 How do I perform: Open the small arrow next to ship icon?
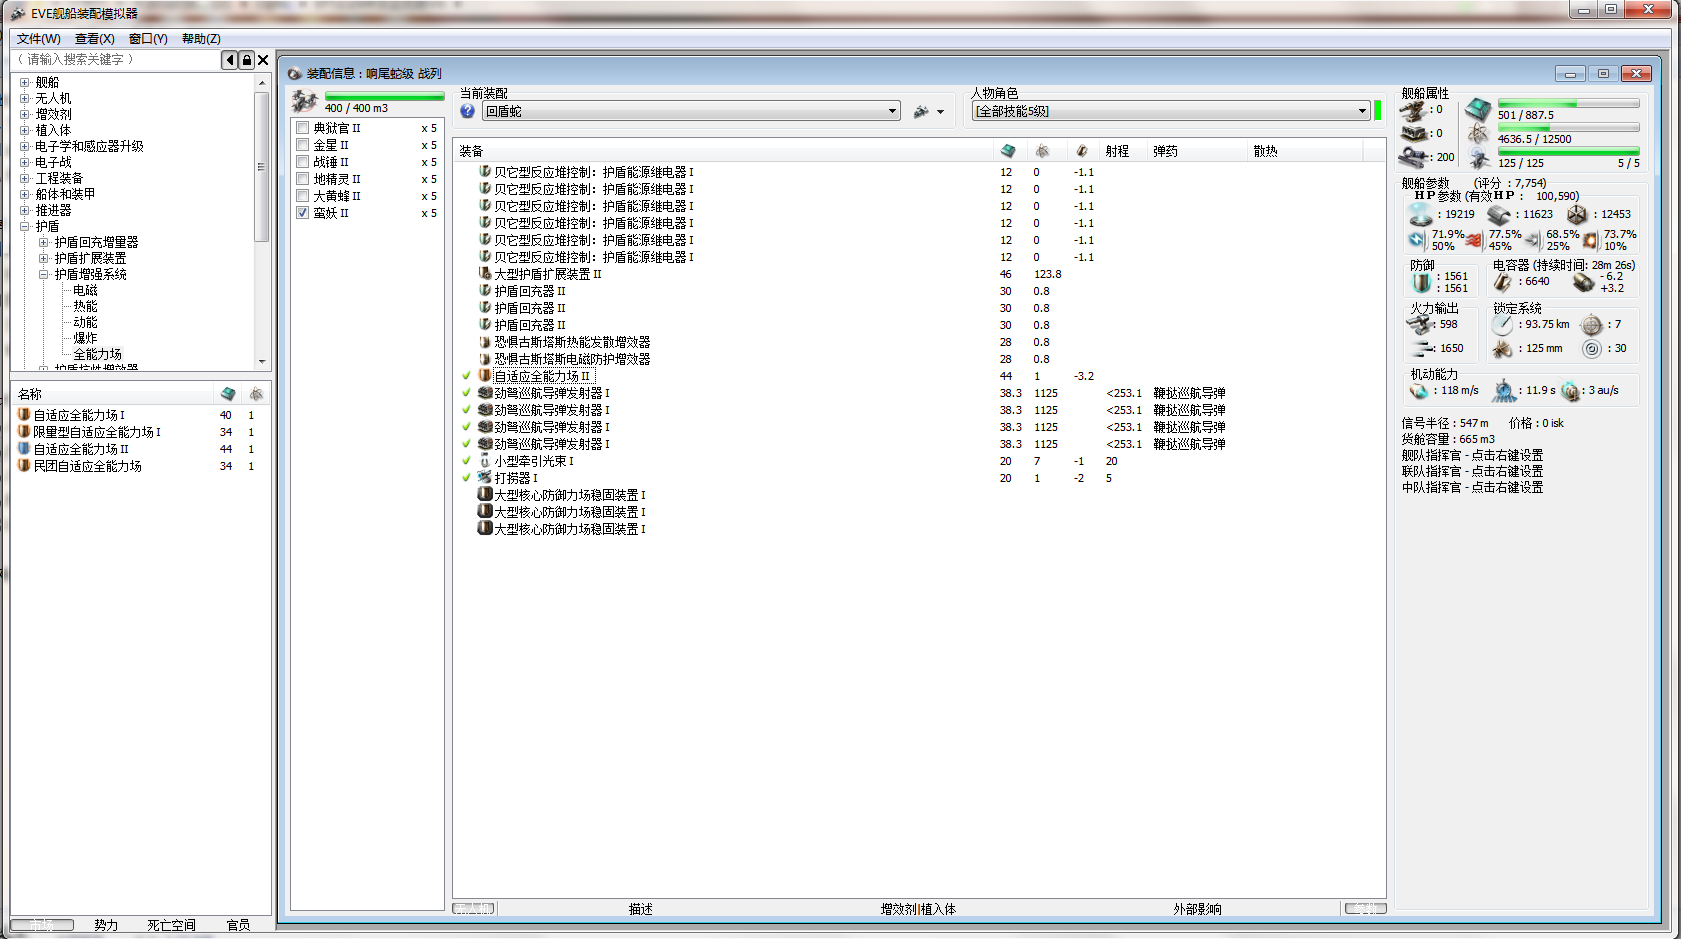point(940,112)
